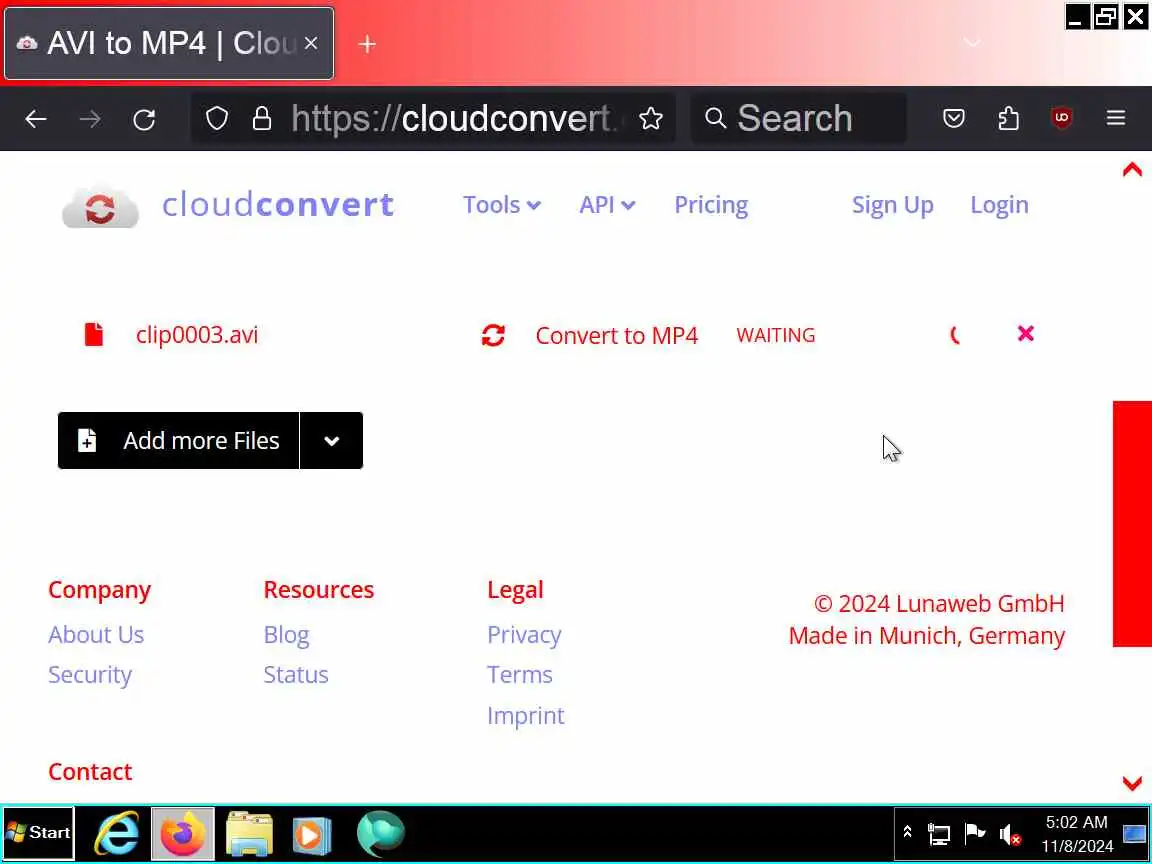Image resolution: width=1152 pixels, height=864 pixels.
Task: Open the About Us link
Action: click(x=96, y=634)
